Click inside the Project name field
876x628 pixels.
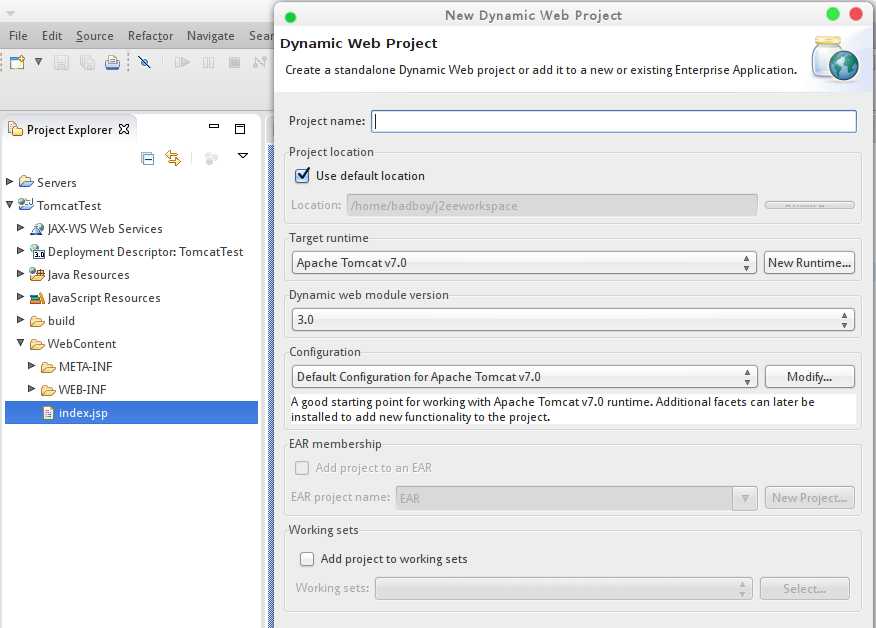[x=614, y=121]
